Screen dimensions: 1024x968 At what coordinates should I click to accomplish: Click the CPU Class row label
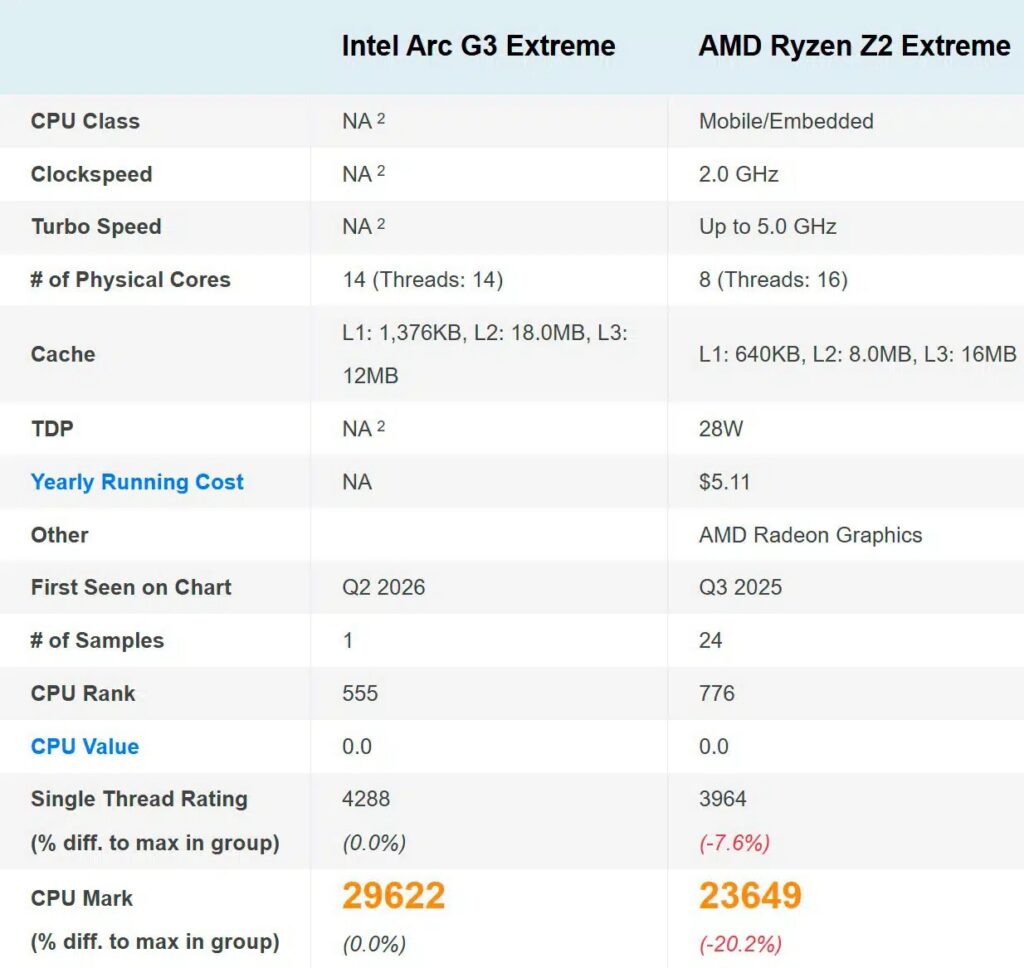pos(86,121)
